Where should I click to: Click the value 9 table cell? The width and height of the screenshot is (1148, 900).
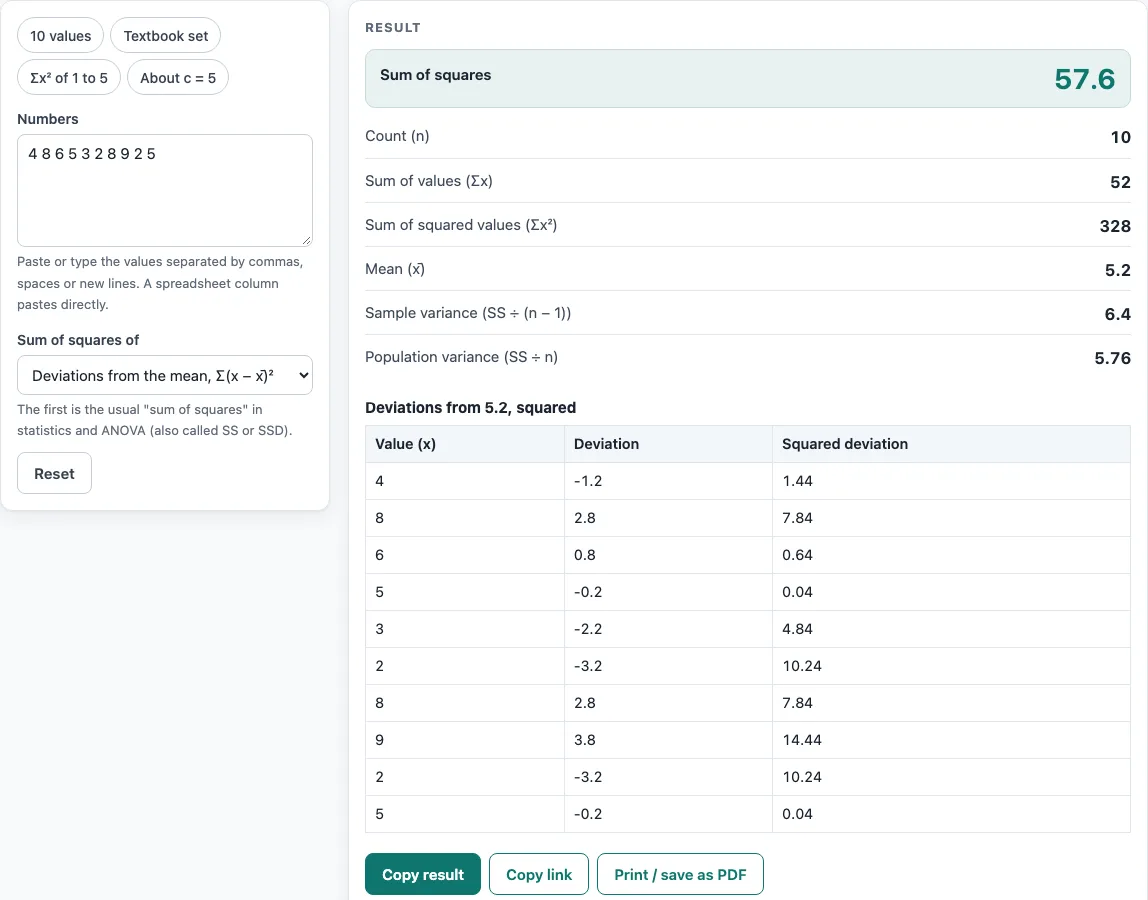tap(465, 740)
